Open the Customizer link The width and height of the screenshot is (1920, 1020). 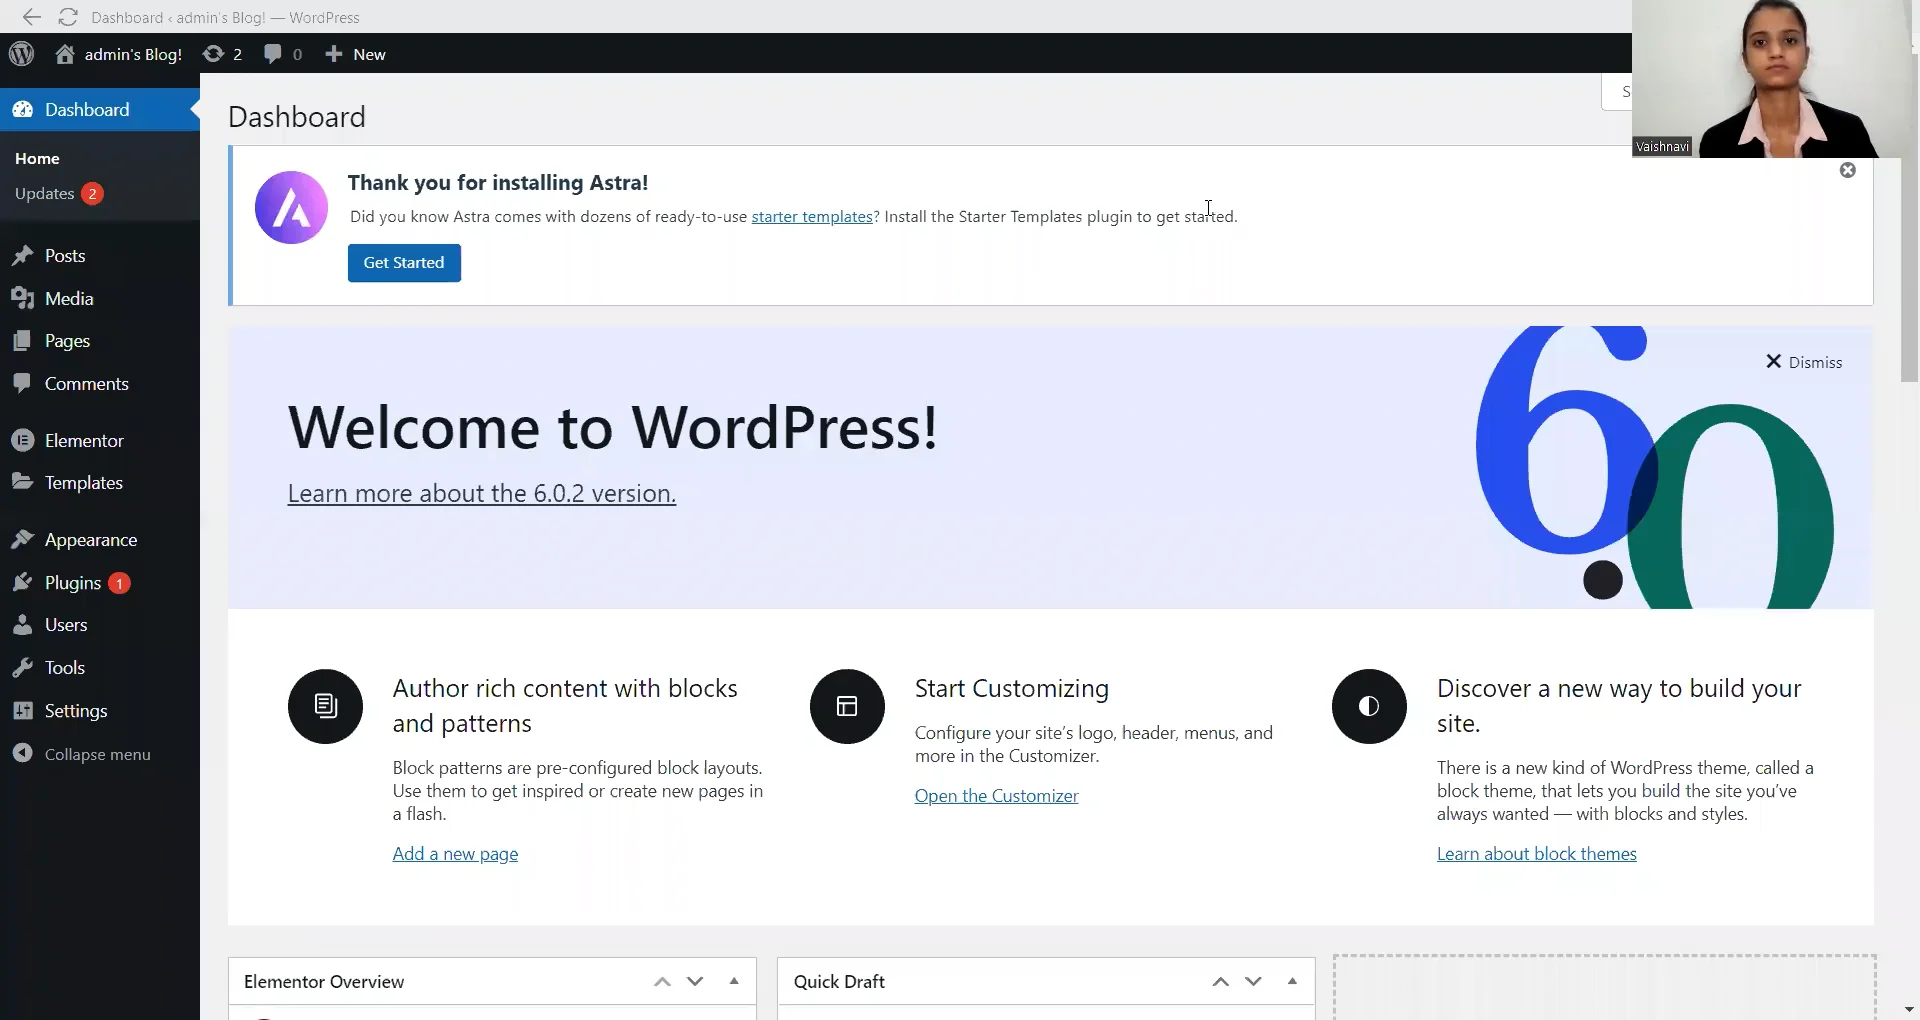[x=995, y=795]
